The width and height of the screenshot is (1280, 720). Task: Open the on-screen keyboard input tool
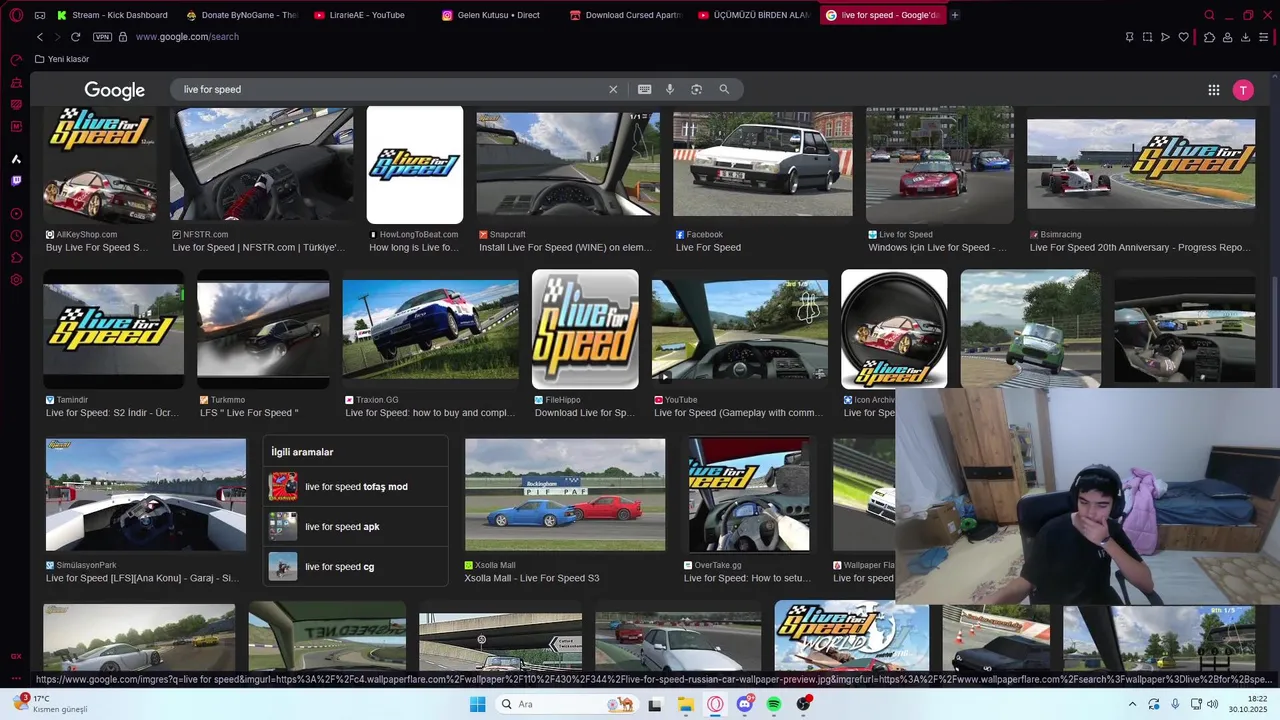[x=645, y=89]
